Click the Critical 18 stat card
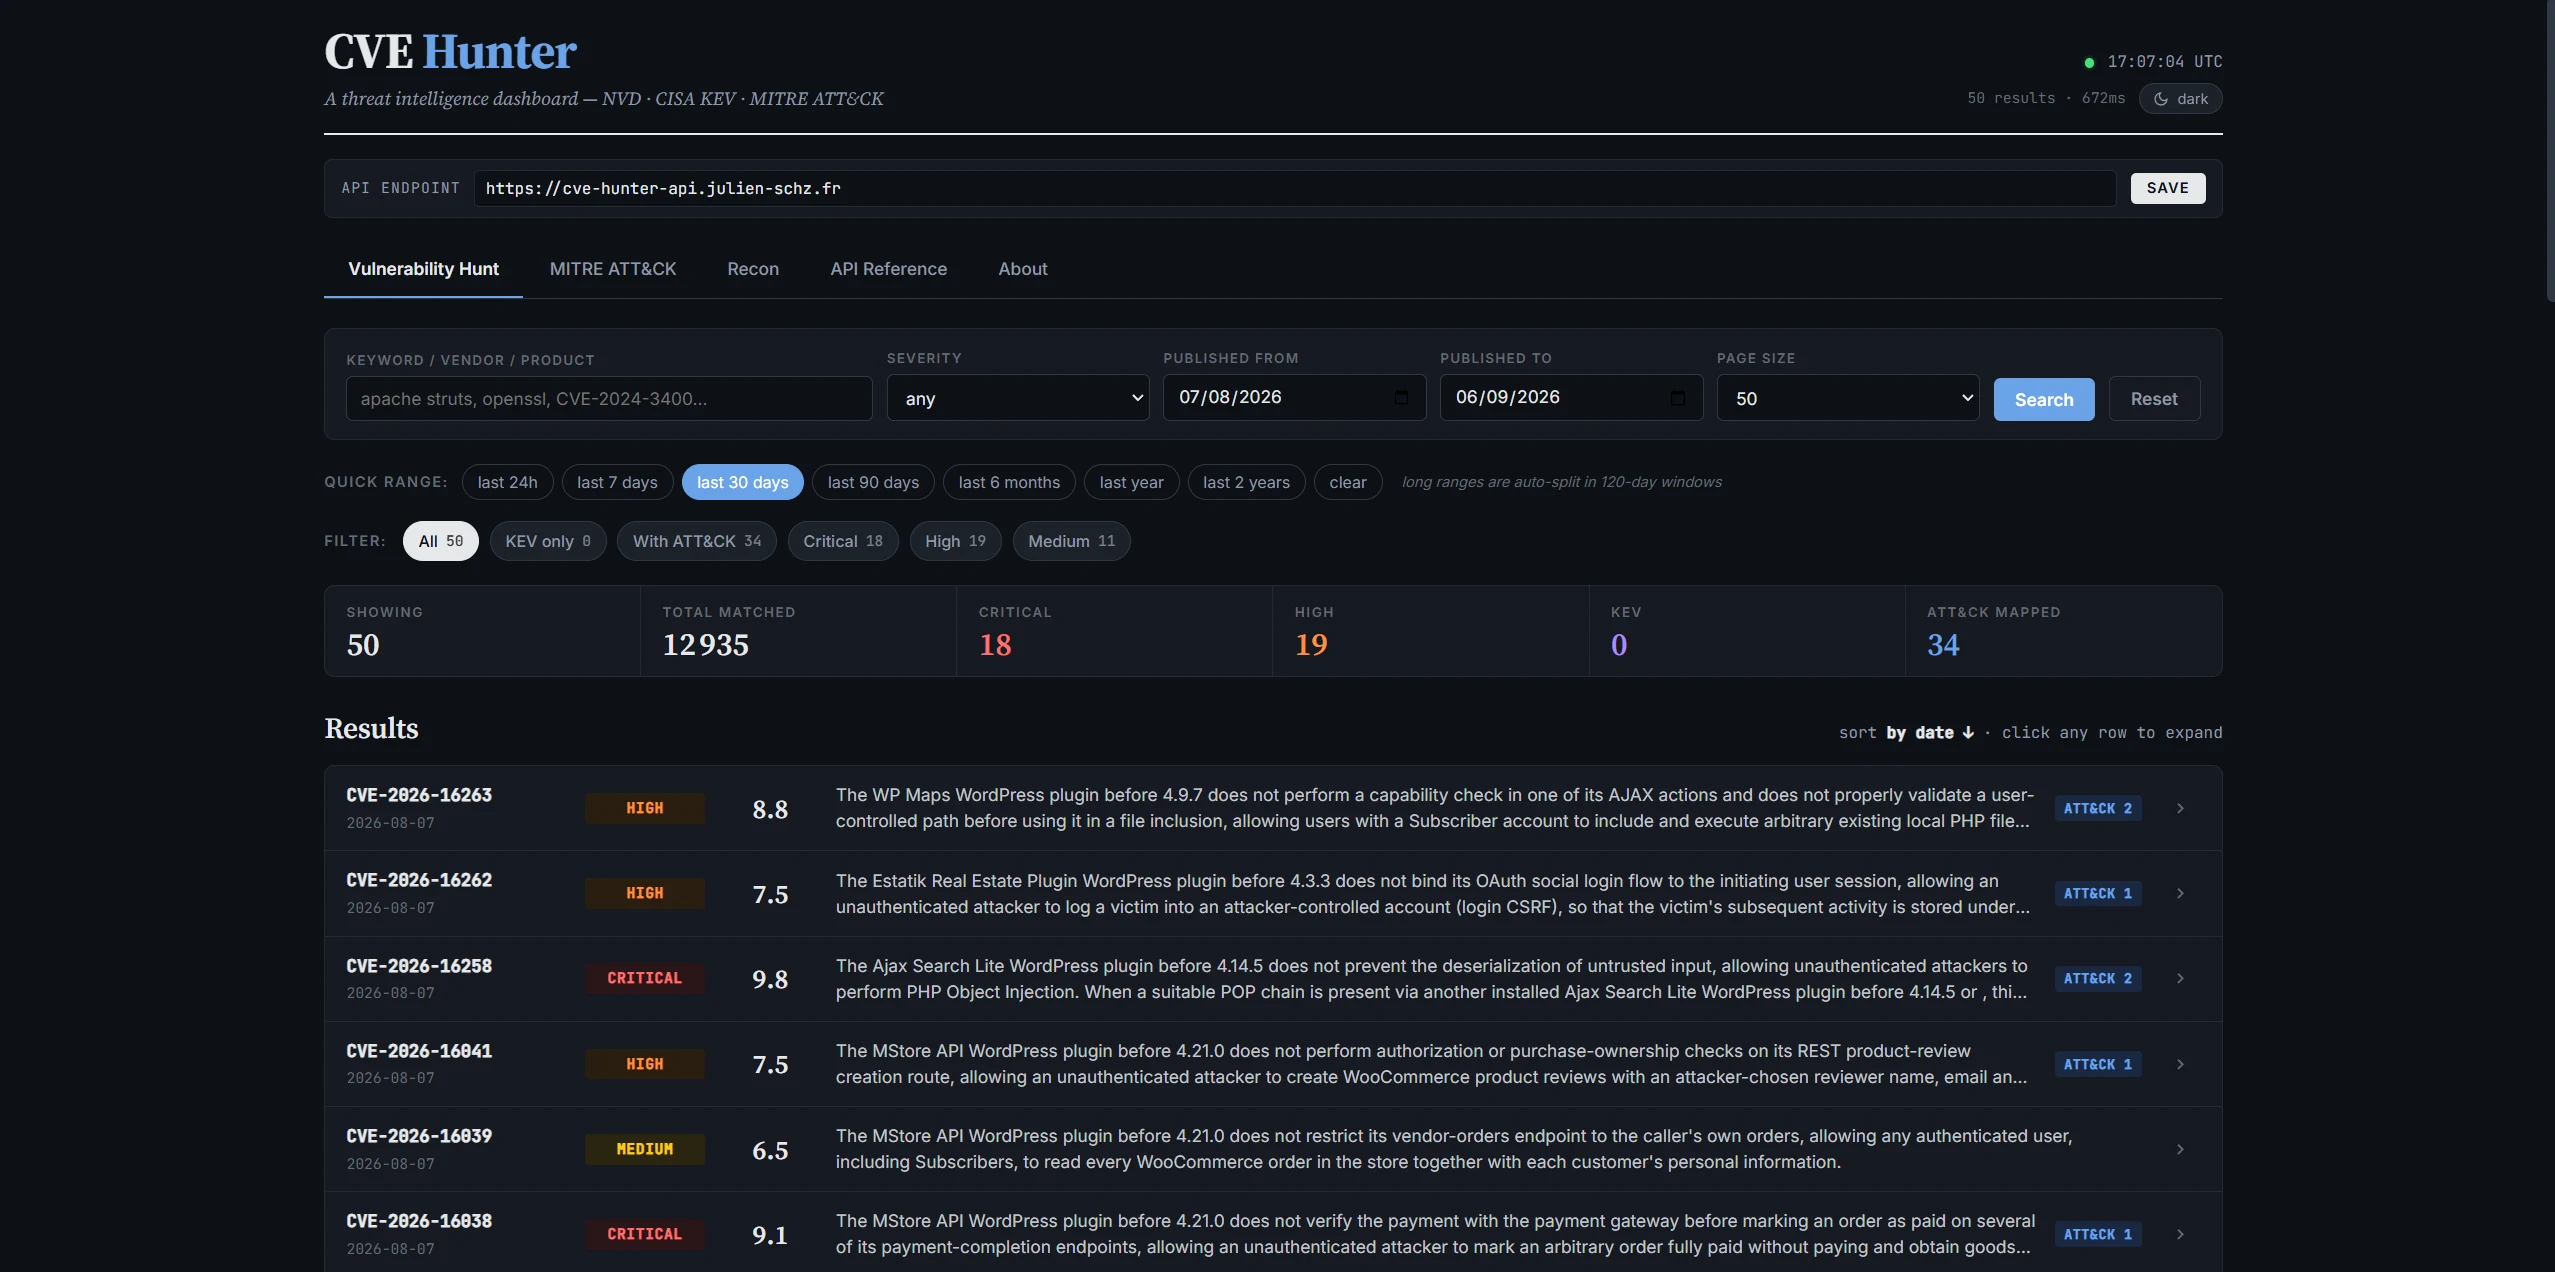Image resolution: width=2555 pixels, height=1272 pixels. (x=1114, y=631)
